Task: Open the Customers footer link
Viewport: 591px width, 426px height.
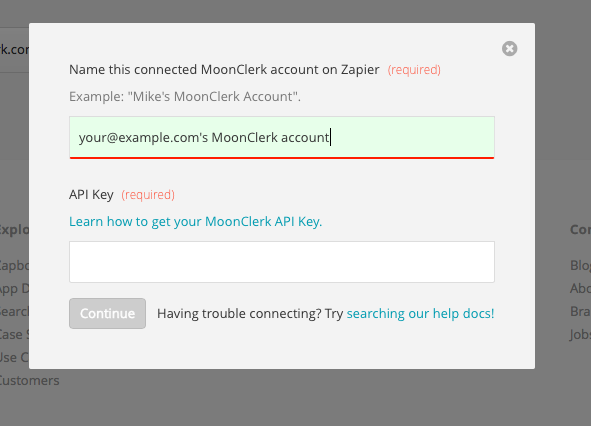Action: [x=29, y=380]
